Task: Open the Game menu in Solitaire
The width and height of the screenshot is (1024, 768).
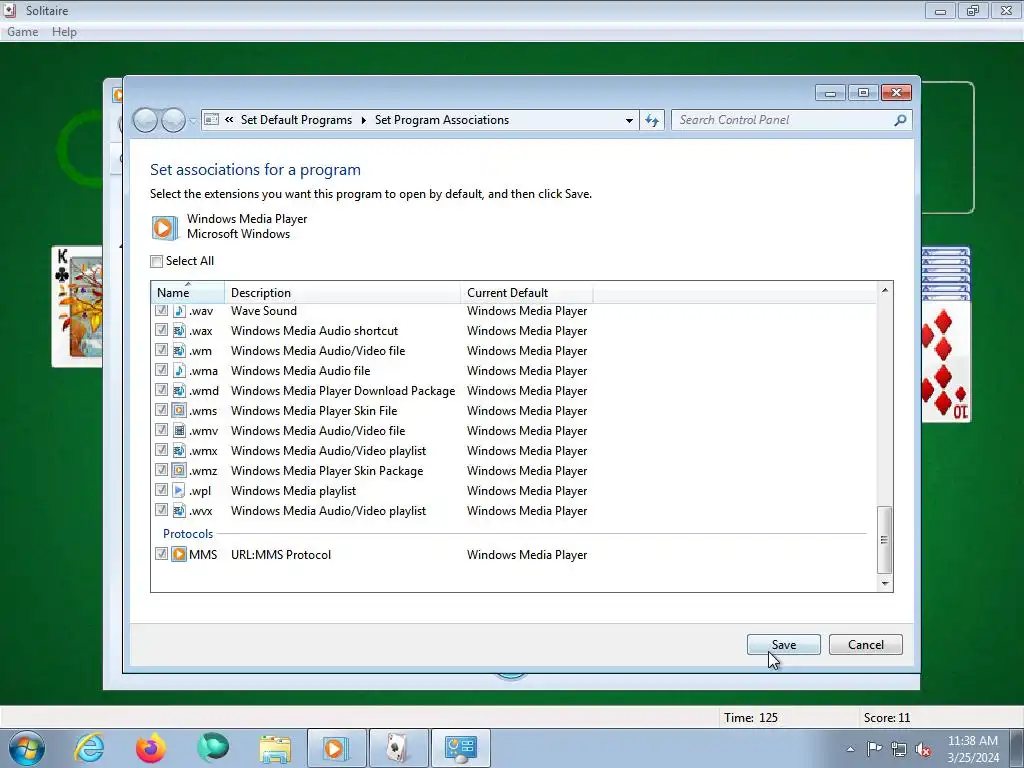Action: coord(22,32)
